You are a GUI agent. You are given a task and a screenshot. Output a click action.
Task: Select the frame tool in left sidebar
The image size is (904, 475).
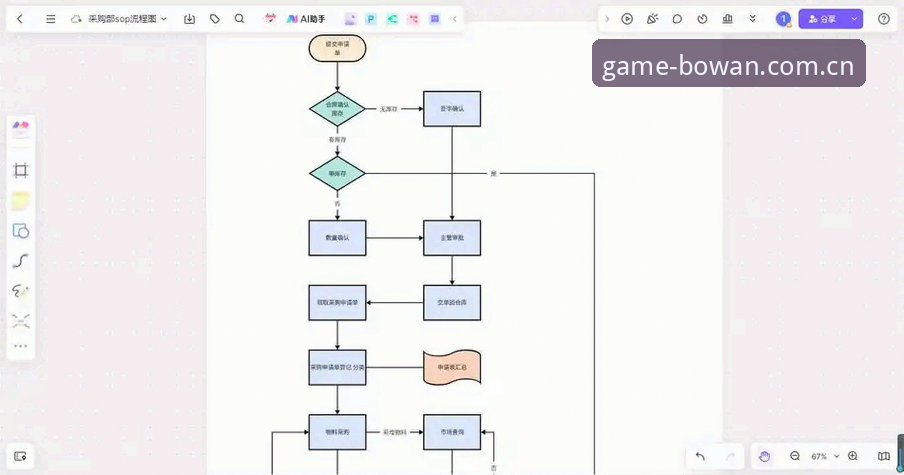pyautogui.click(x=21, y=170)
